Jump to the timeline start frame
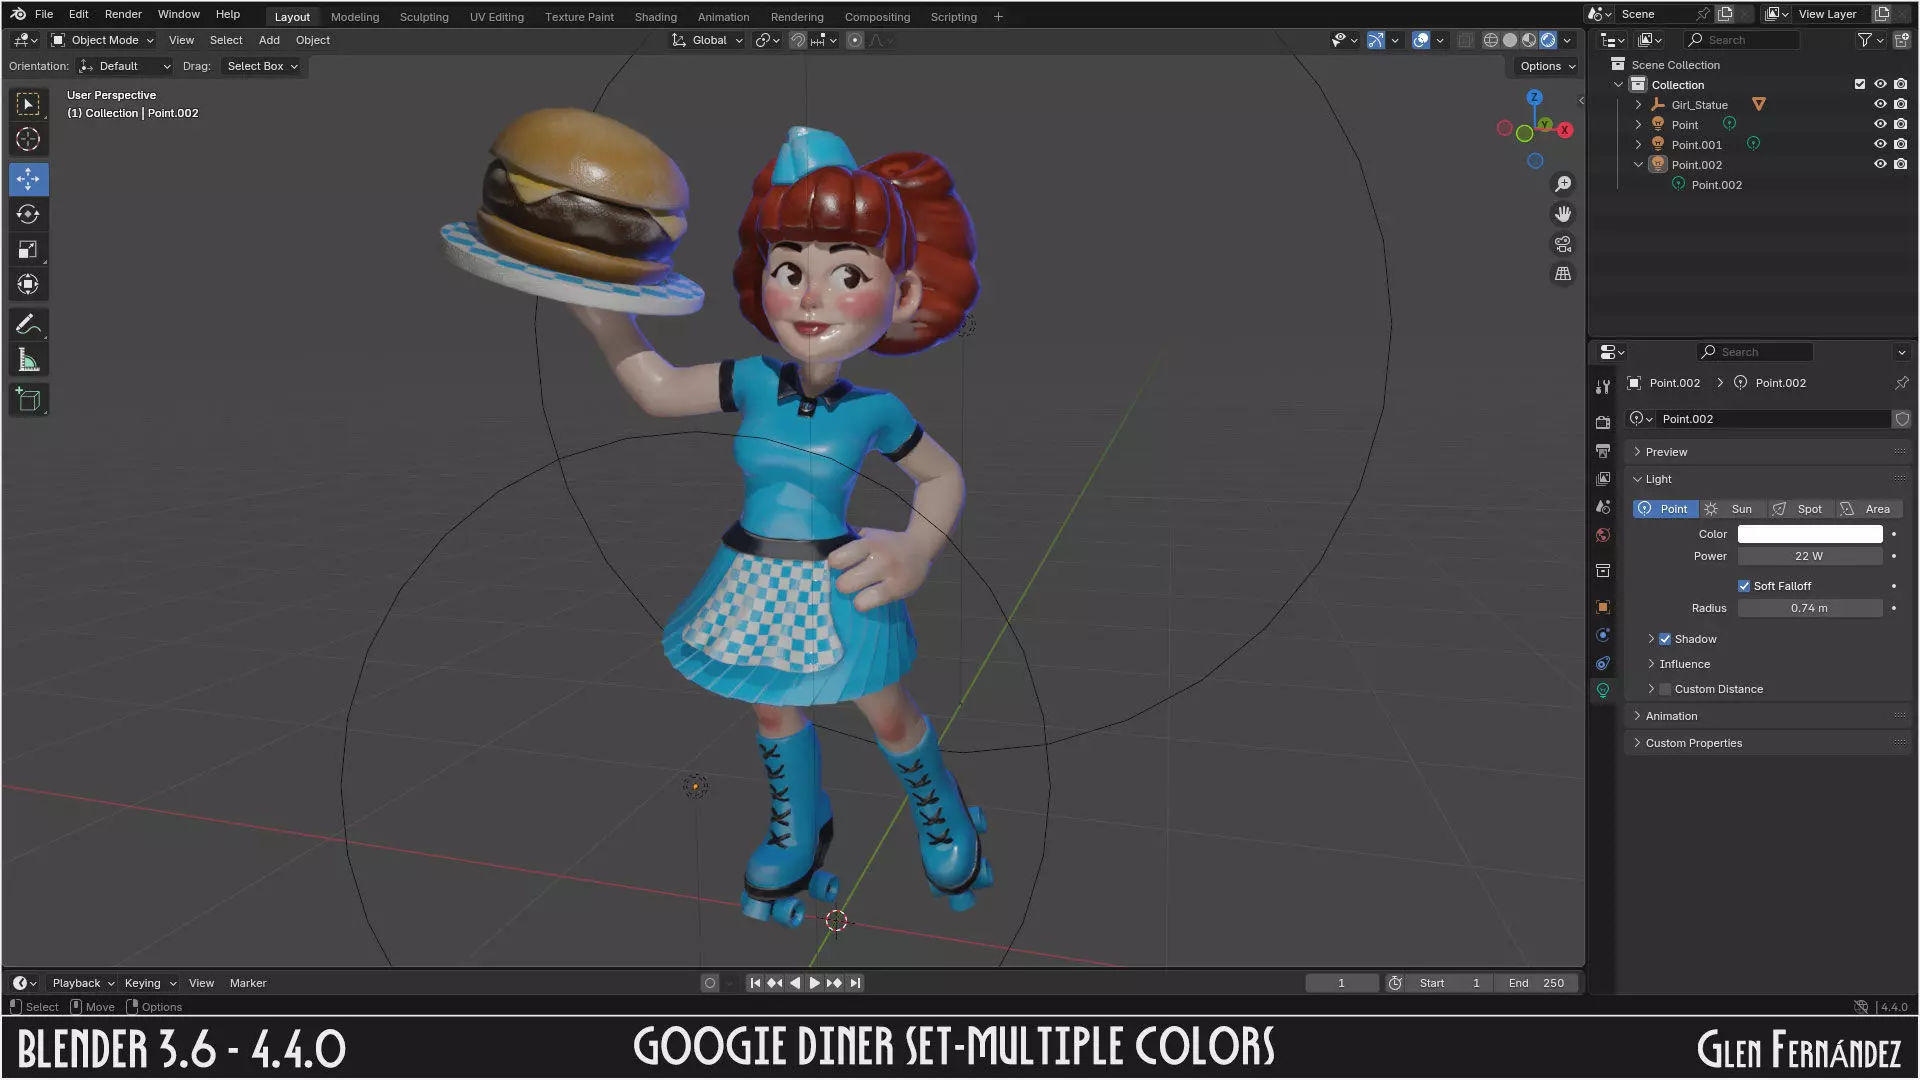 click(x=755, y=983)
